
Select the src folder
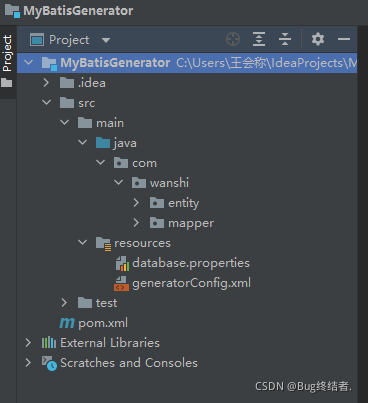(86, 103)
